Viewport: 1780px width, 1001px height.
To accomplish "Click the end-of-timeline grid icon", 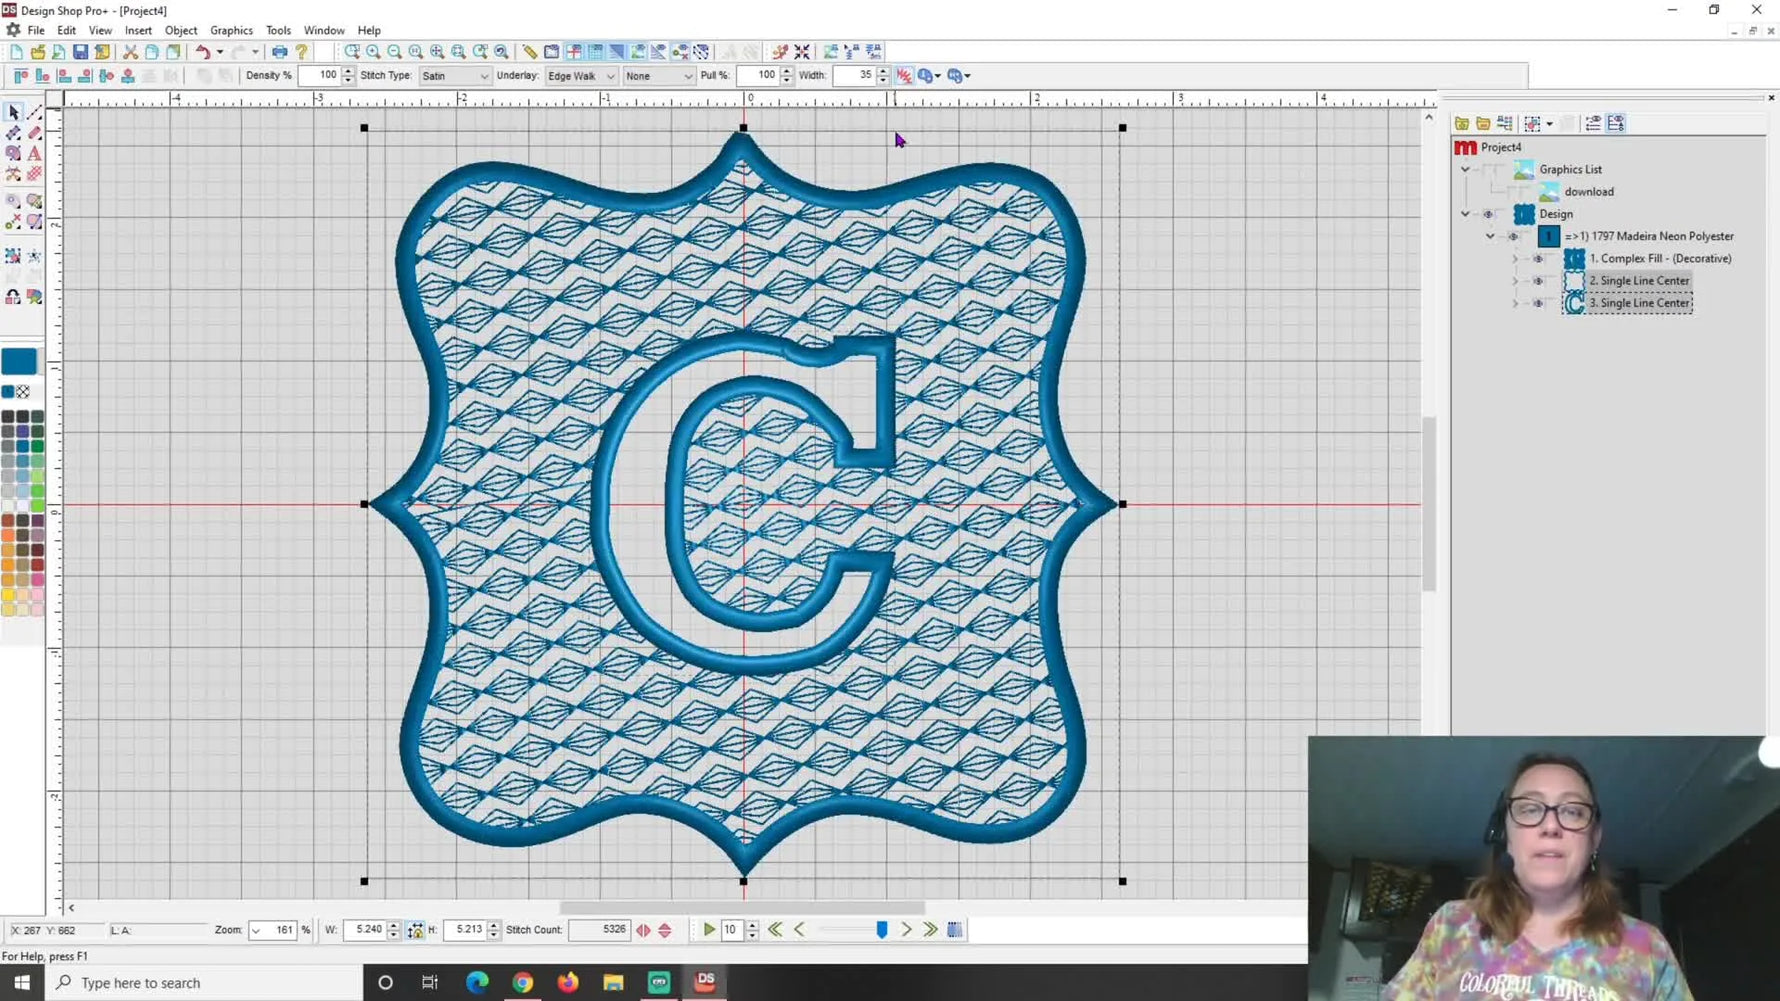I will pyautogui.click(x=955, y=930).
